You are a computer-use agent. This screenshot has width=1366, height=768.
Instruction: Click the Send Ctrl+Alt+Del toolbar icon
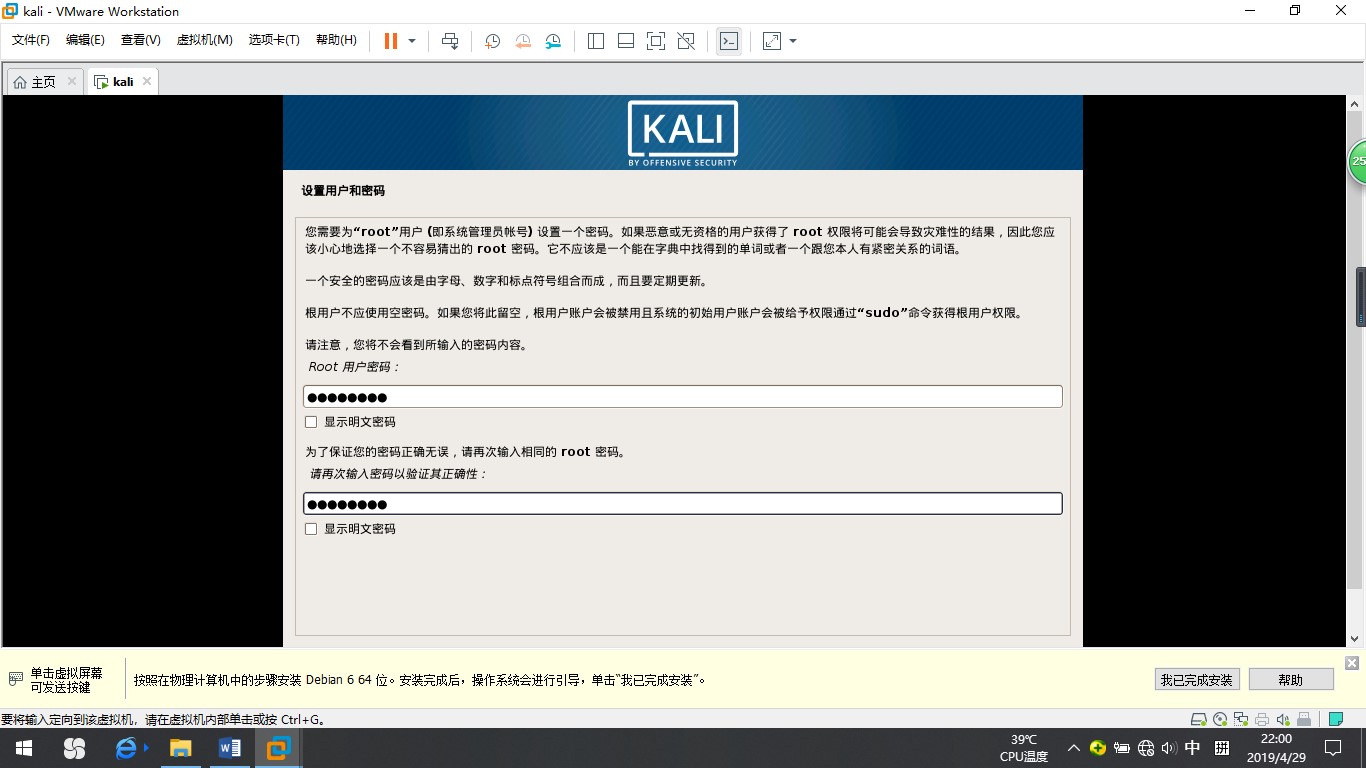[x=450, y=41]
